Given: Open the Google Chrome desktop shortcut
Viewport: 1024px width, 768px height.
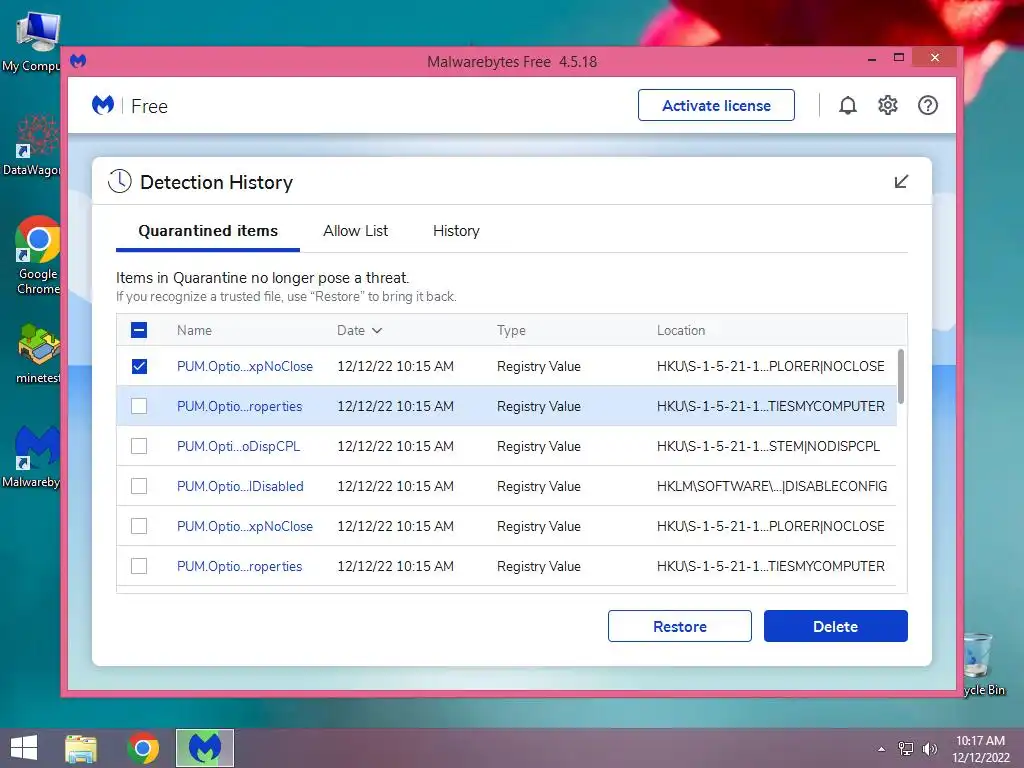Looking at the screenshot, I should tap(37, 255).
